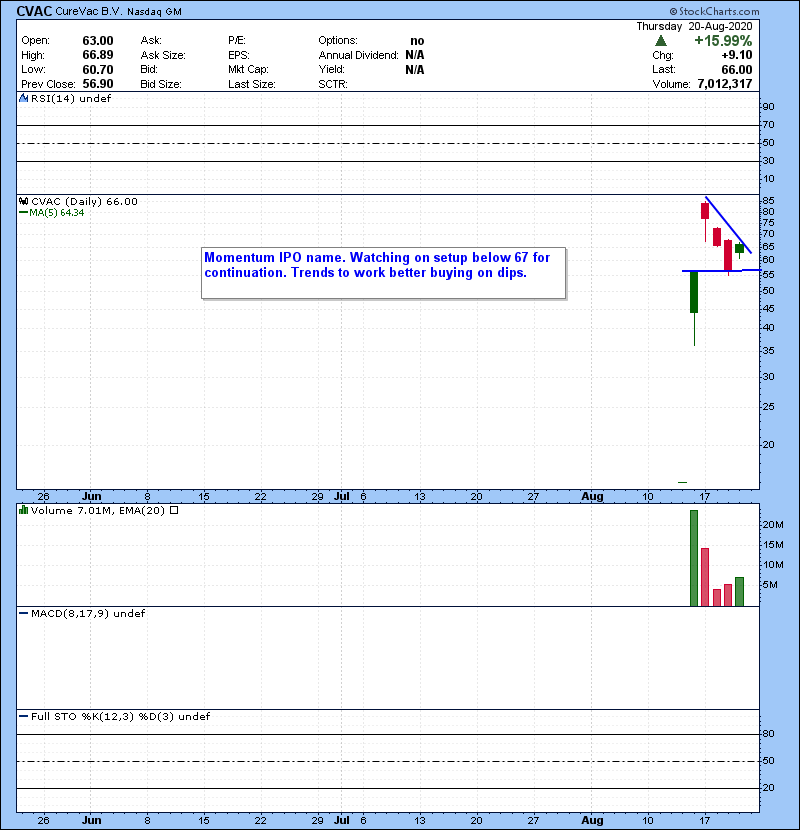Click the 5M volume axis label
Screen dimensions: 800x830
pyautogui.click(x=770, y=585)
